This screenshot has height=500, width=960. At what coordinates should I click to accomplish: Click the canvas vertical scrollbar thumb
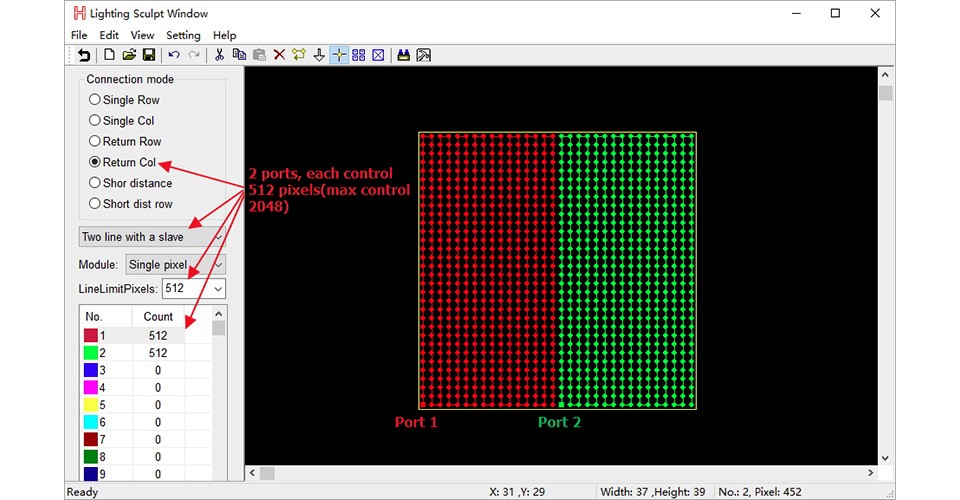[x=885, y=93]
